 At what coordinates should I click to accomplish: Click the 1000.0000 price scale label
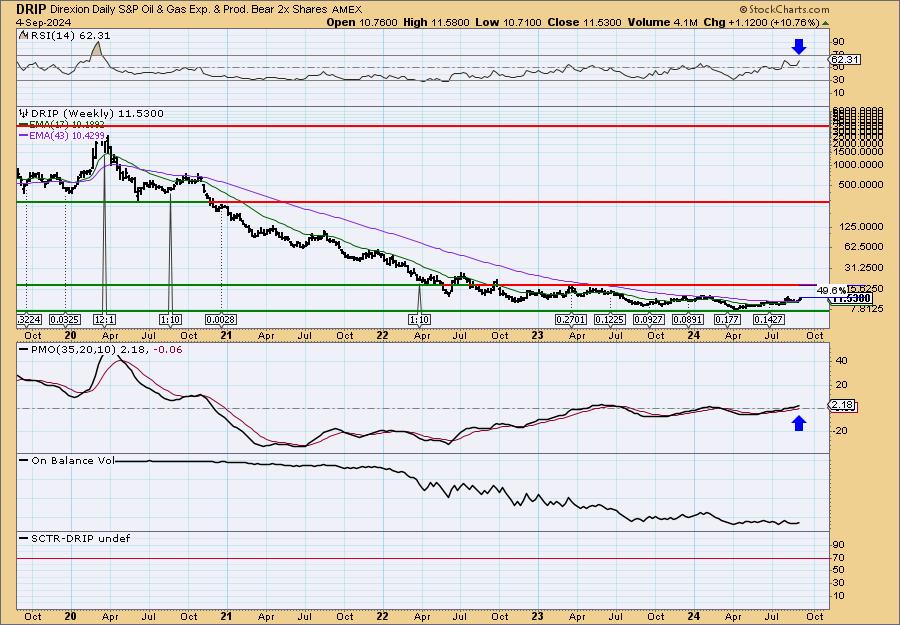click(860, 165)
